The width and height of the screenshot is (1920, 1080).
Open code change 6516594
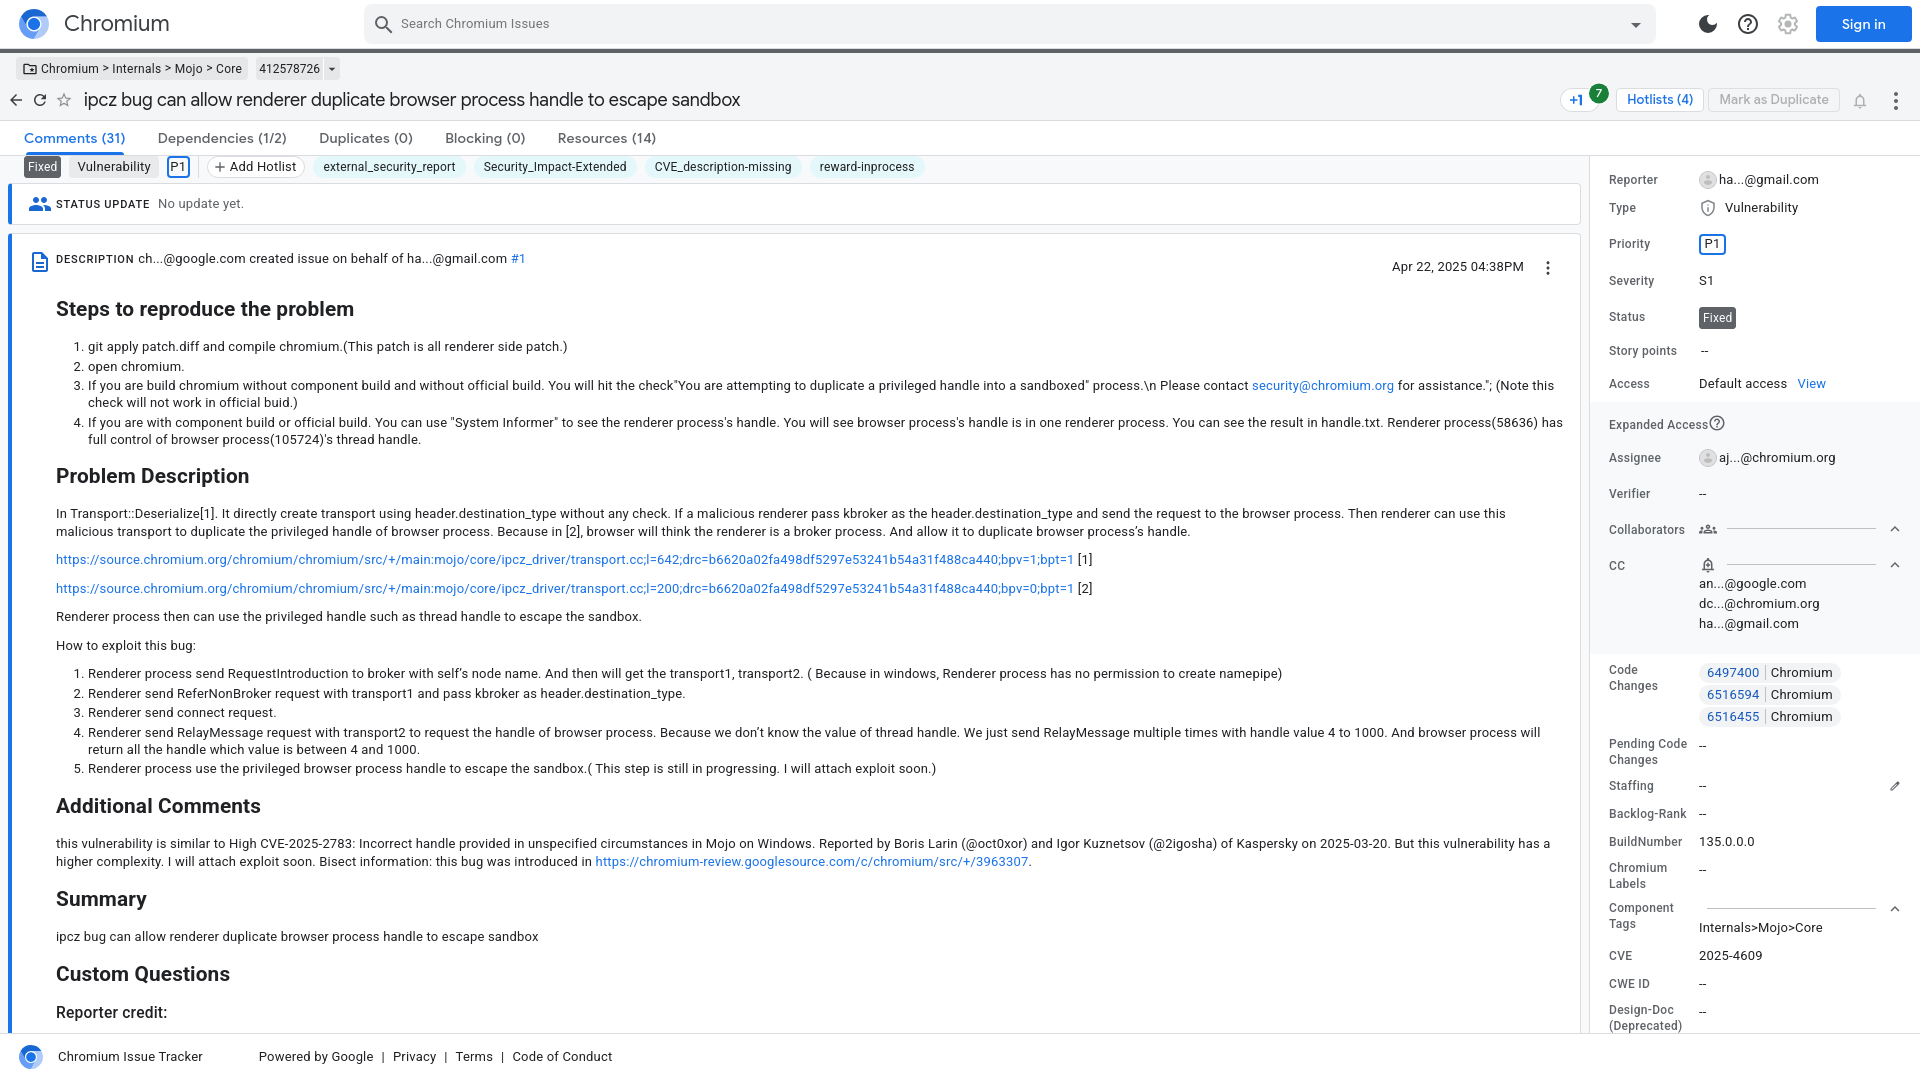pyautogui.click(x=1732, y=695)
